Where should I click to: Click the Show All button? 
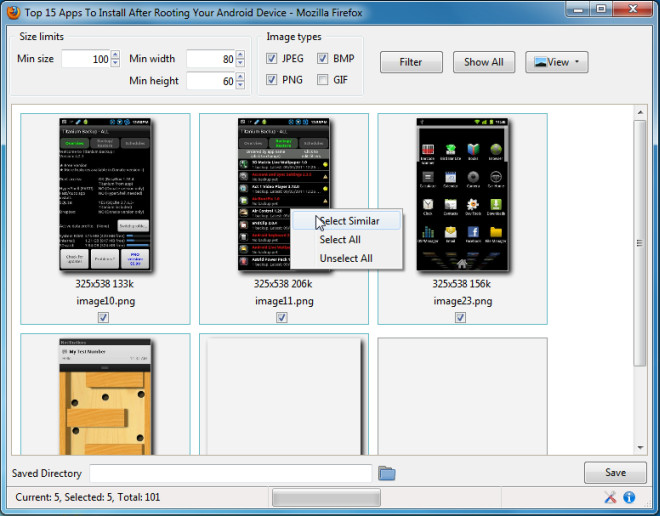click(484, 62)
